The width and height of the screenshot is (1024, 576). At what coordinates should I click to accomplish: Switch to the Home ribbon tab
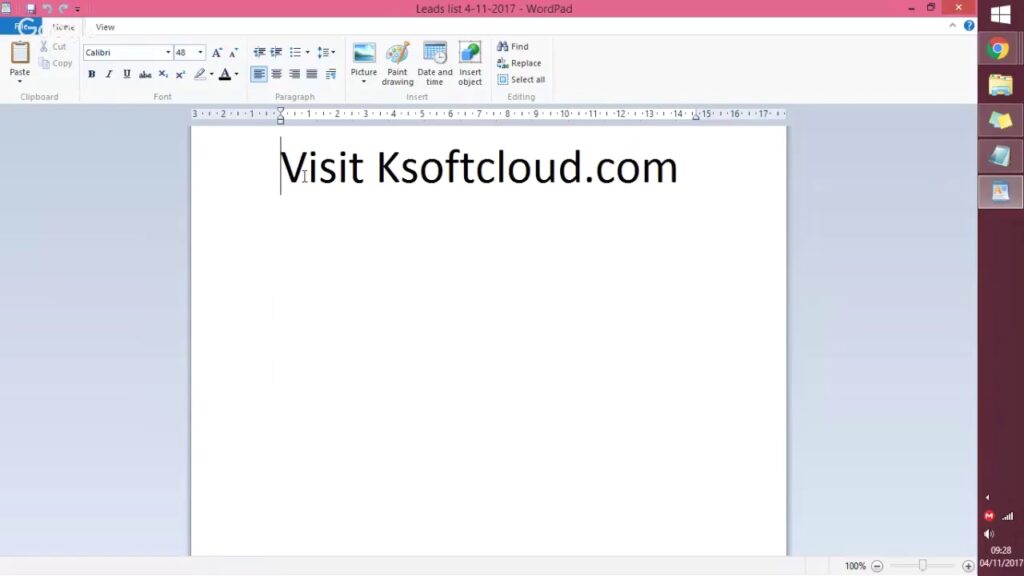point(63,27)
